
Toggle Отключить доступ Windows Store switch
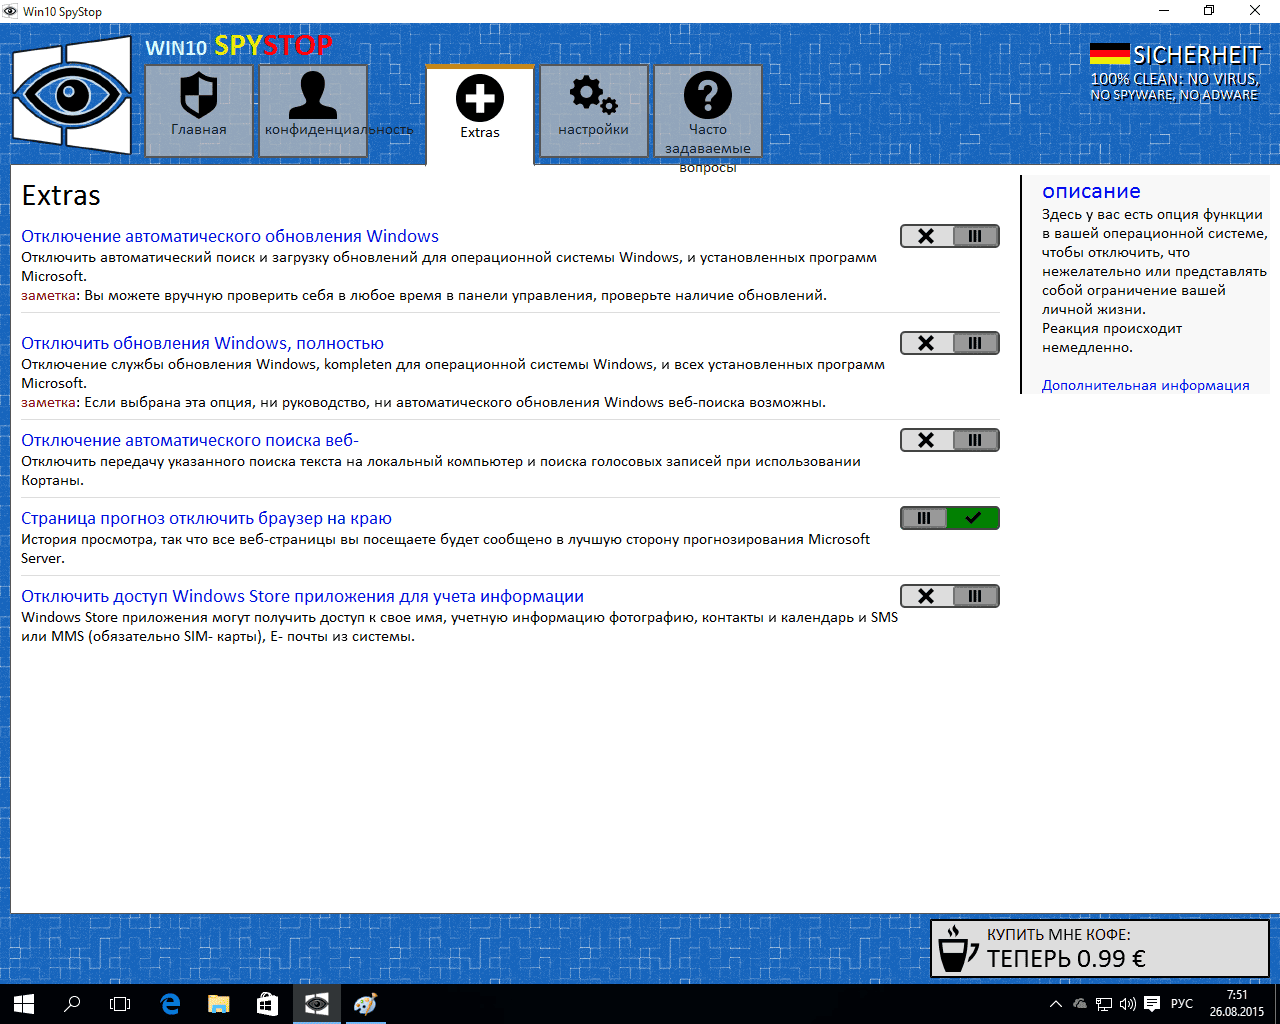tap(950, 596)
